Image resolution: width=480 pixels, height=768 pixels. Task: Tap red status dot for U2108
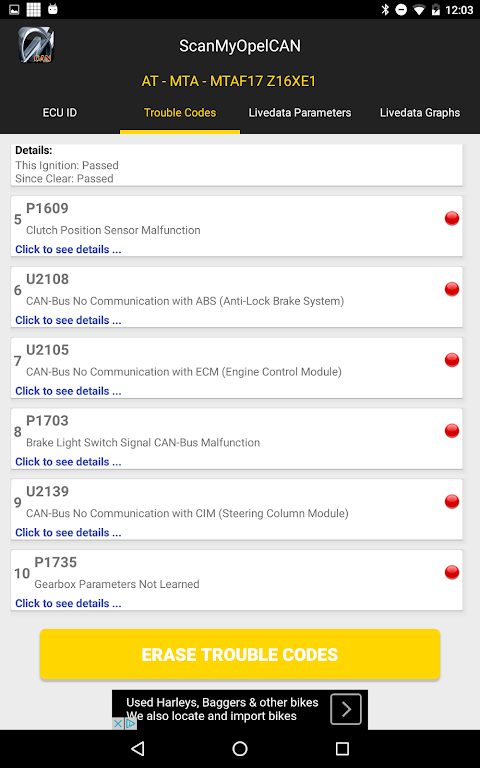pos(452,289)
